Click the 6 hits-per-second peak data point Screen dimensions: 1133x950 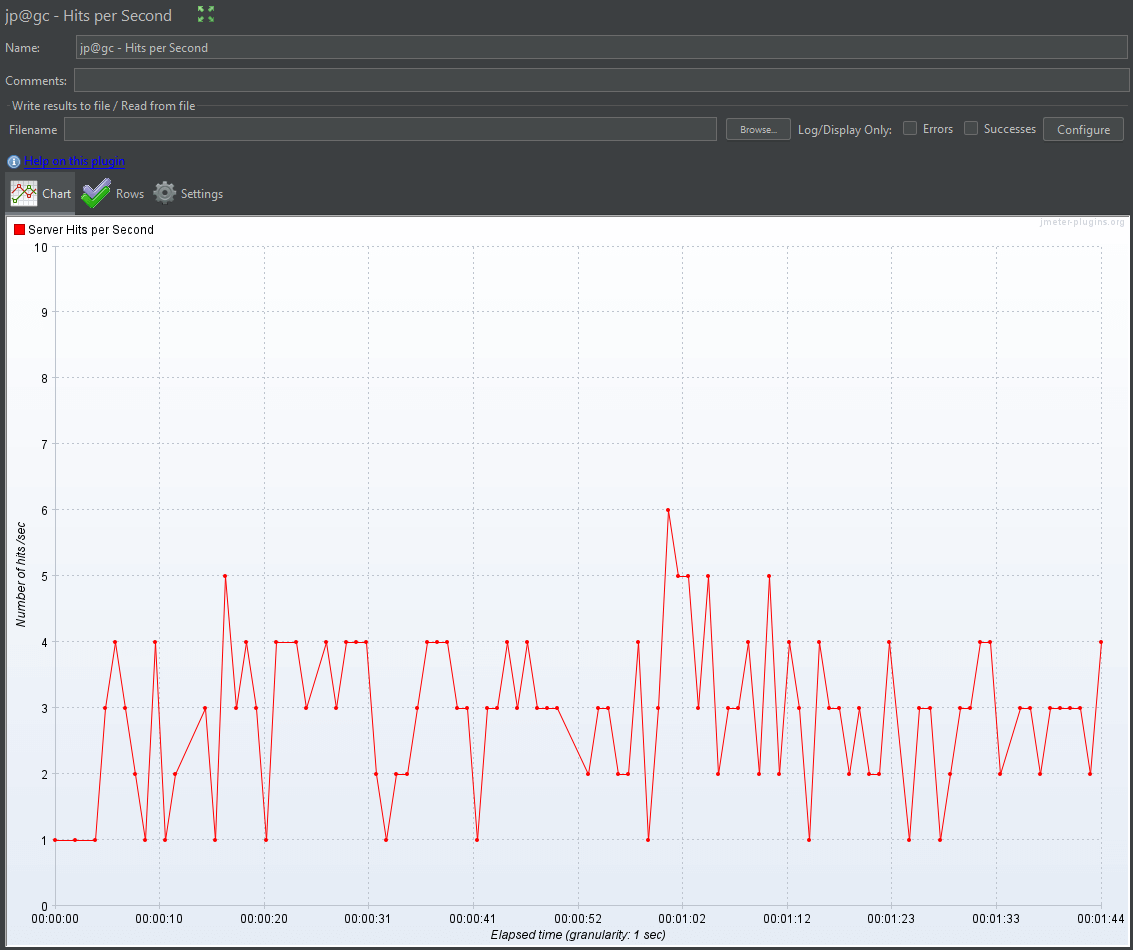tap(668, 510)
